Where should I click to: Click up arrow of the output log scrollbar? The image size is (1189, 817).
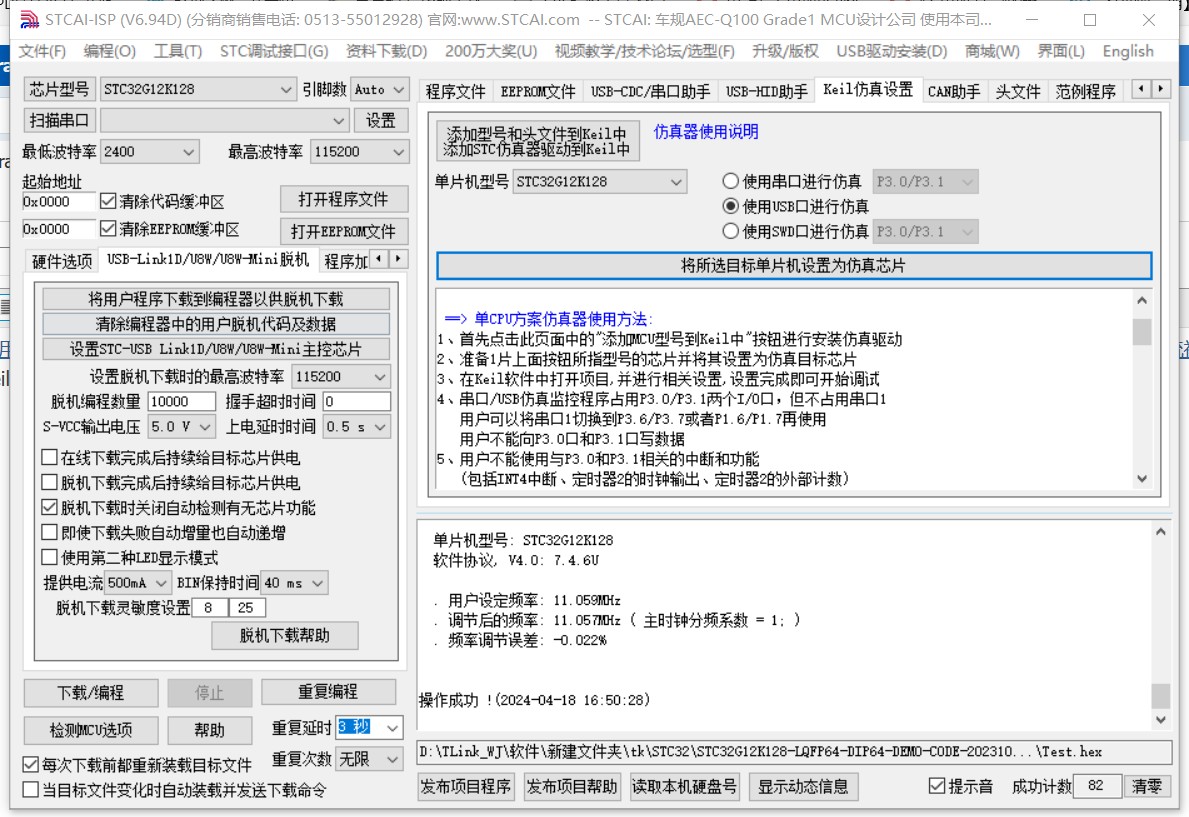point(1160,532)
